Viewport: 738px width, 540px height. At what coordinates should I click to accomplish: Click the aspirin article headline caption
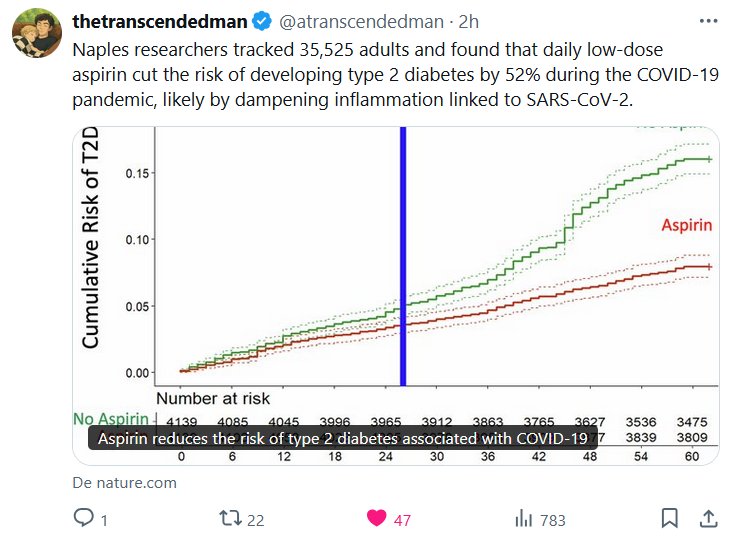(342, 439)
